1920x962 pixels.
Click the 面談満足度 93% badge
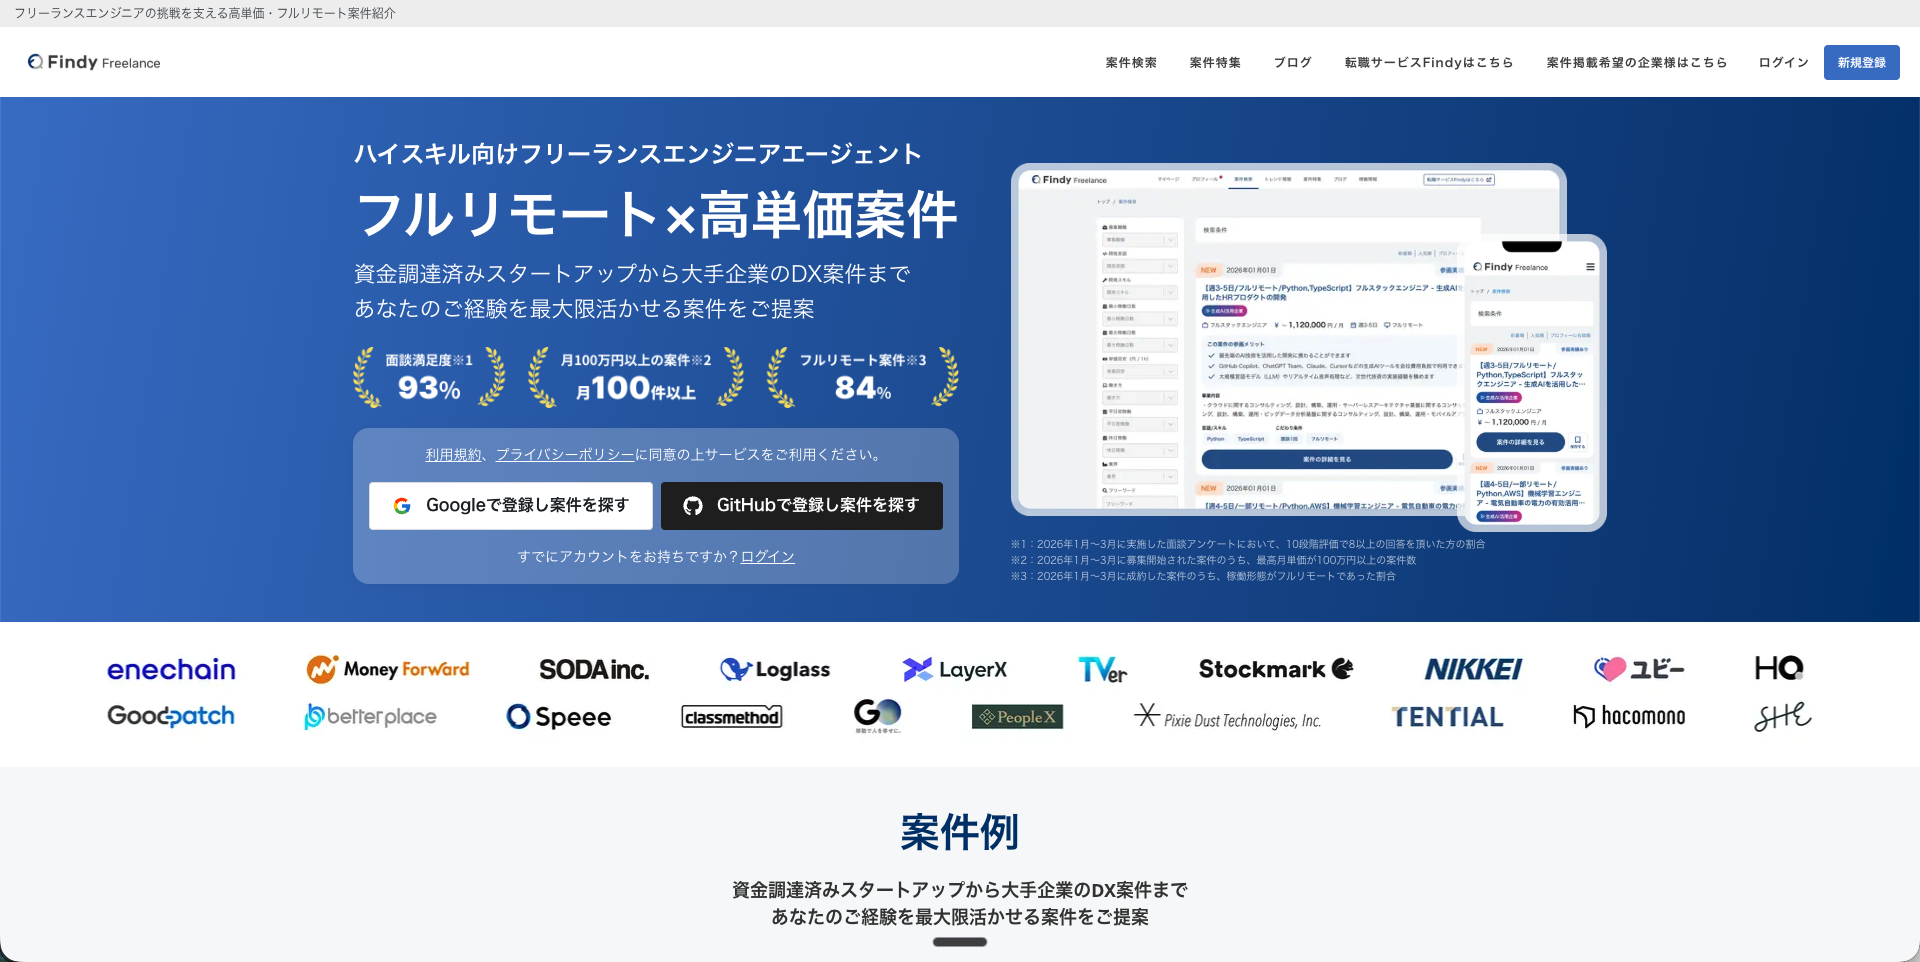click(429, 377)
